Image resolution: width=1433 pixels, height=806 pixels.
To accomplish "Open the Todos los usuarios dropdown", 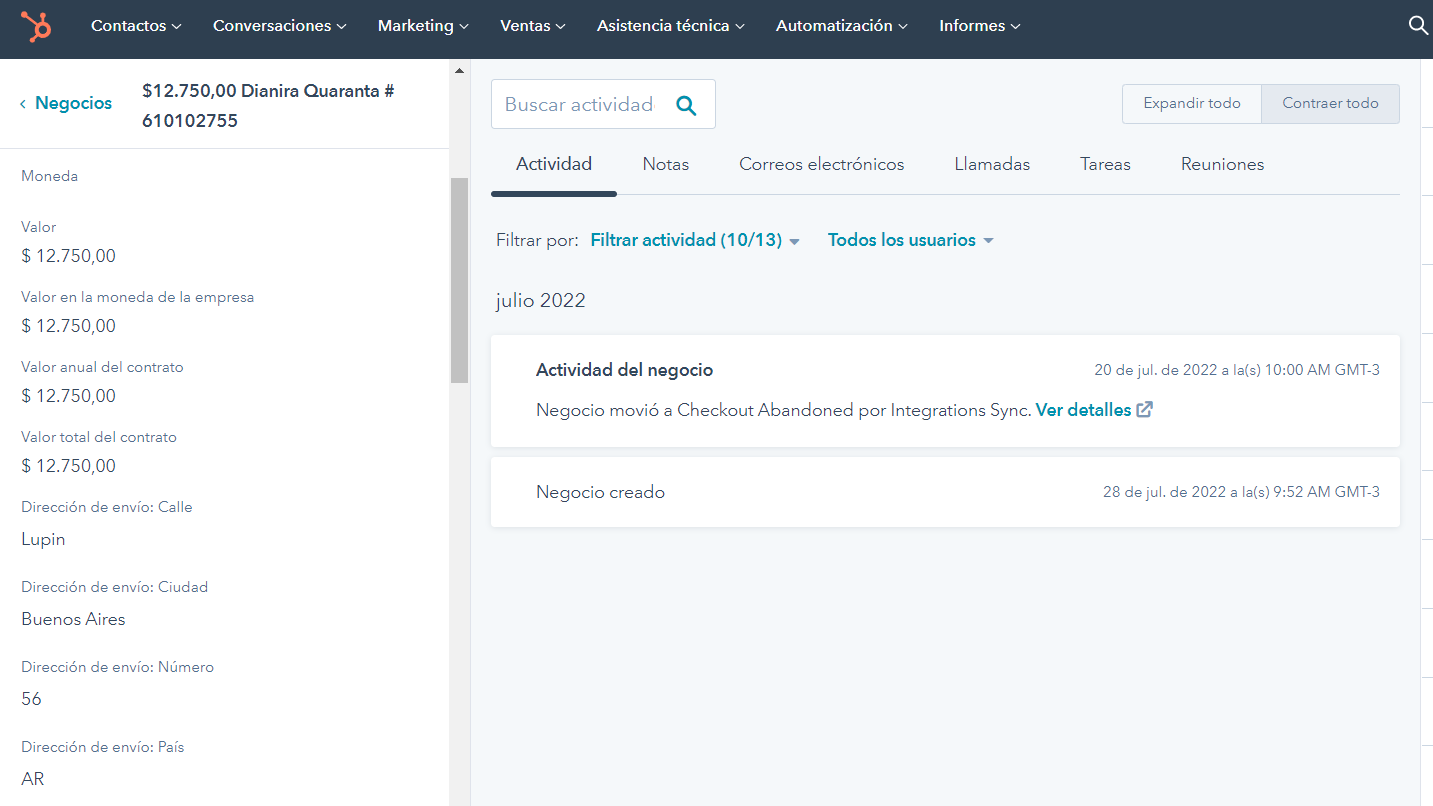I will click(x=910, y=240).
